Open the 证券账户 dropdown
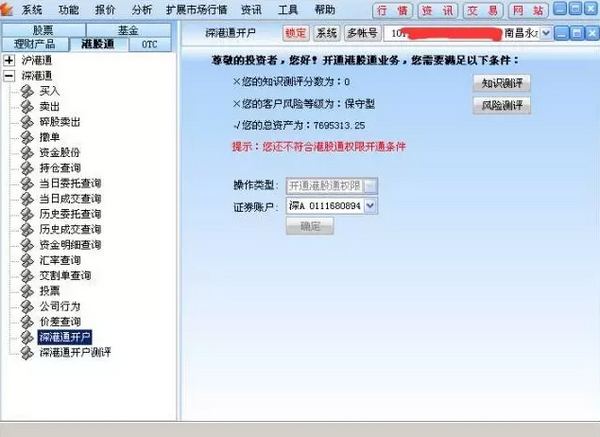This screenshot has width=600, height=437. click(x=370, y=206)
